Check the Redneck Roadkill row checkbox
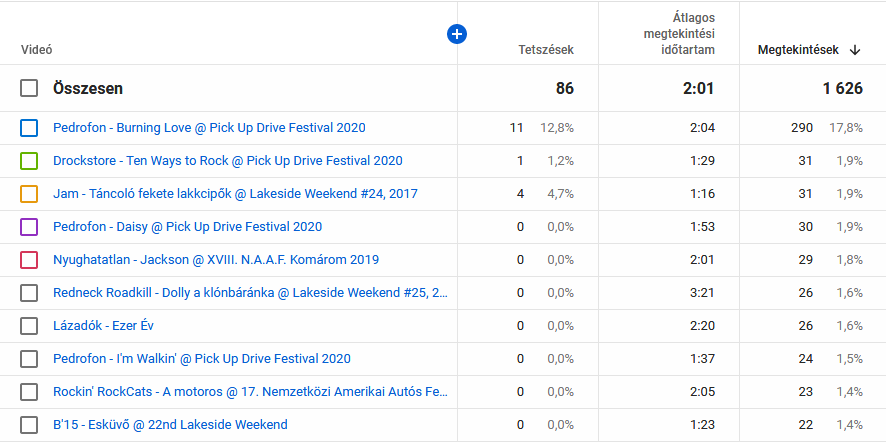886x442 pixels. (29, 293)
